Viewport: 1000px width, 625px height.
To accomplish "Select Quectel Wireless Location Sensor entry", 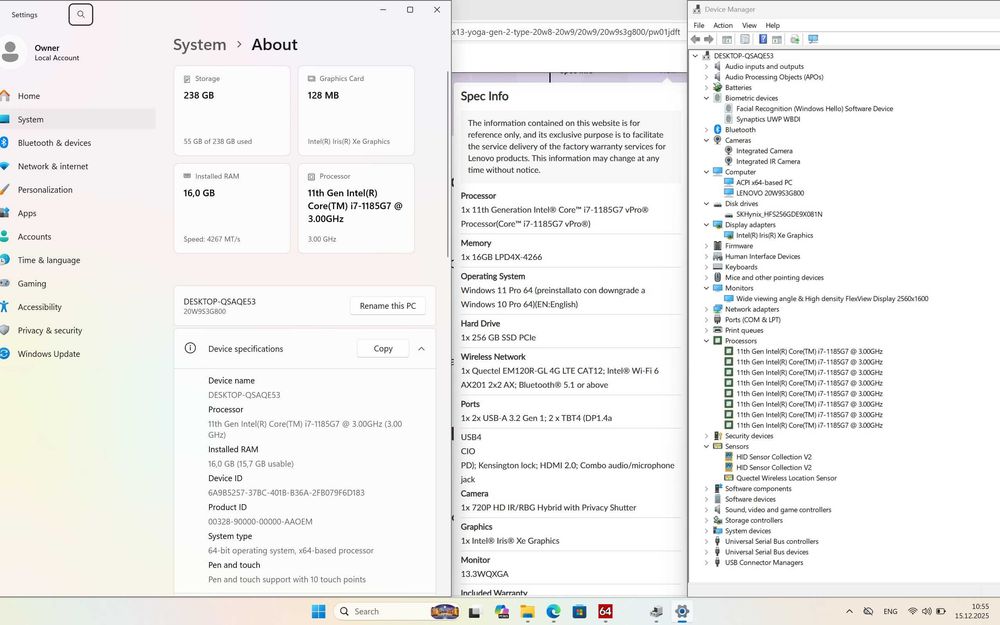I will 786,478.
